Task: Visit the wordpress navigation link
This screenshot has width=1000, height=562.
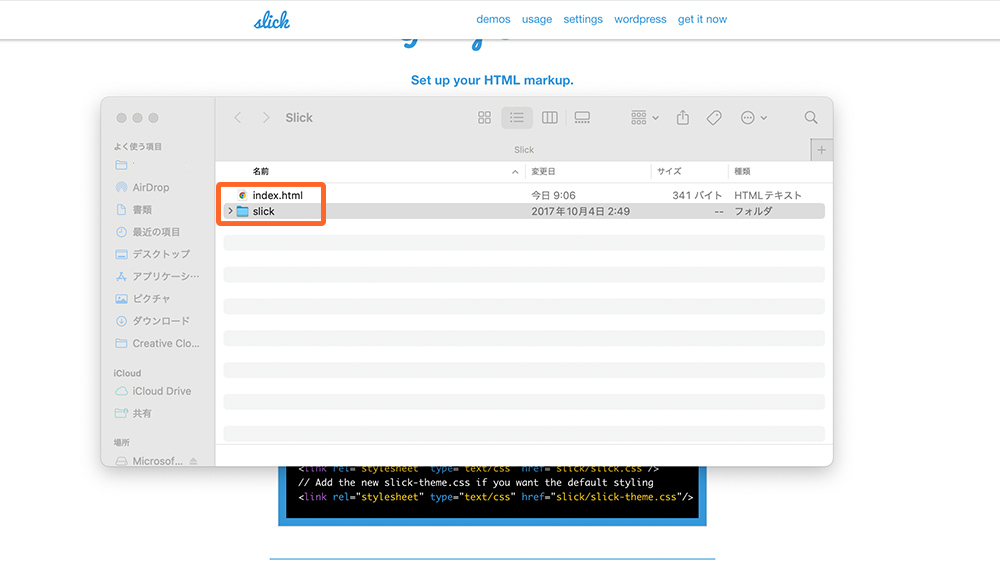Action: click(x=640, y=19)
